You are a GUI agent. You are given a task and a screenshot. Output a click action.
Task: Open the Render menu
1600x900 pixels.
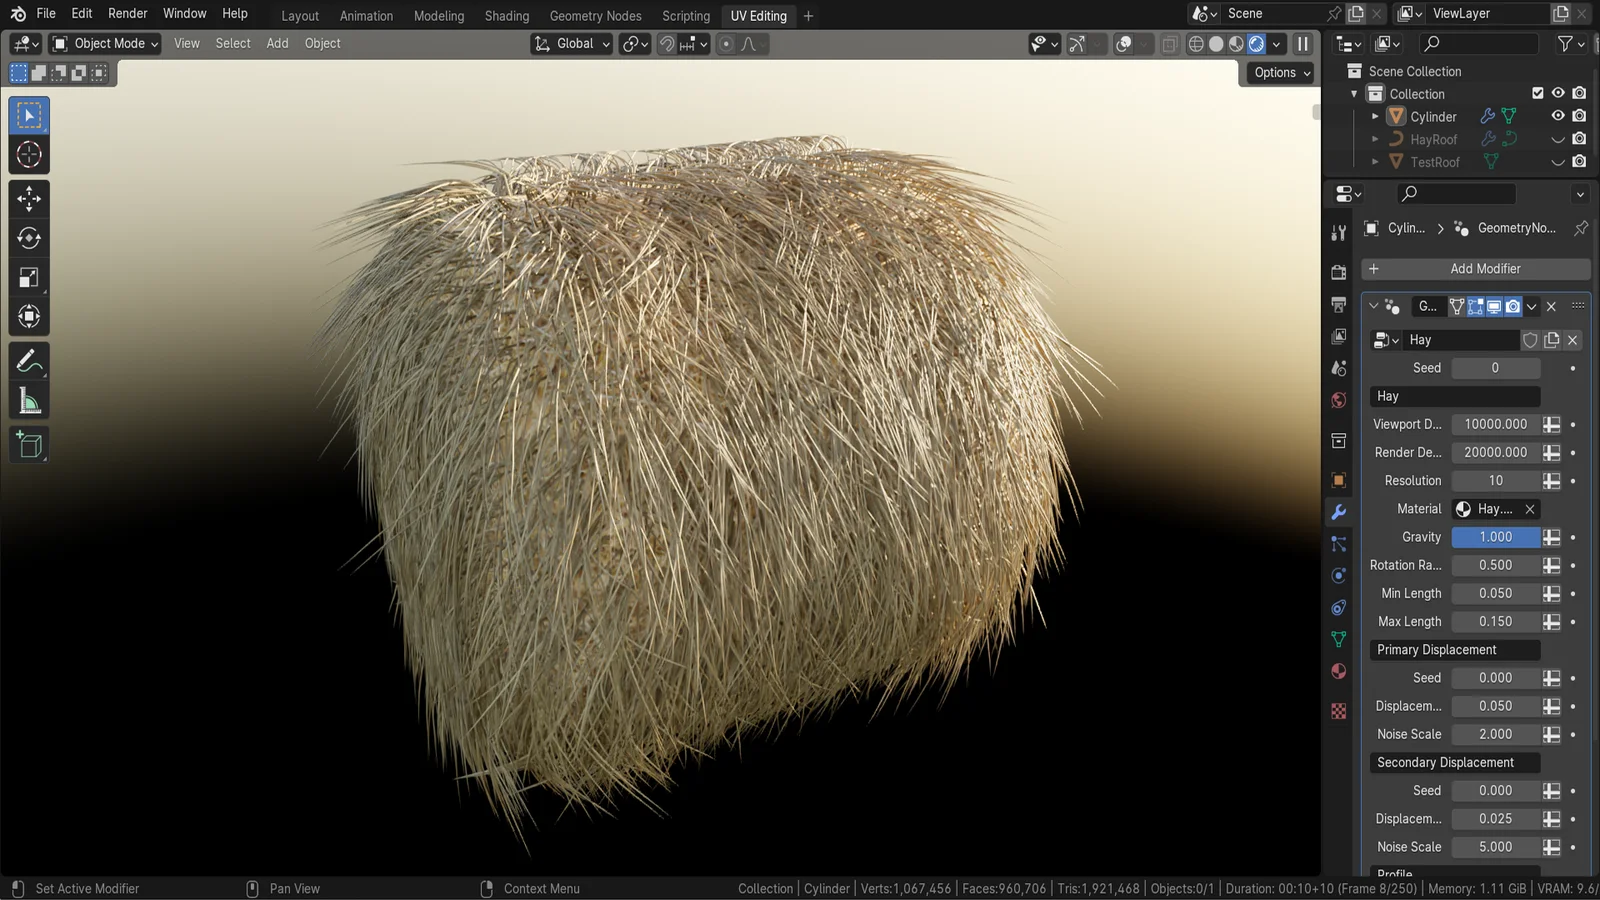127,13
